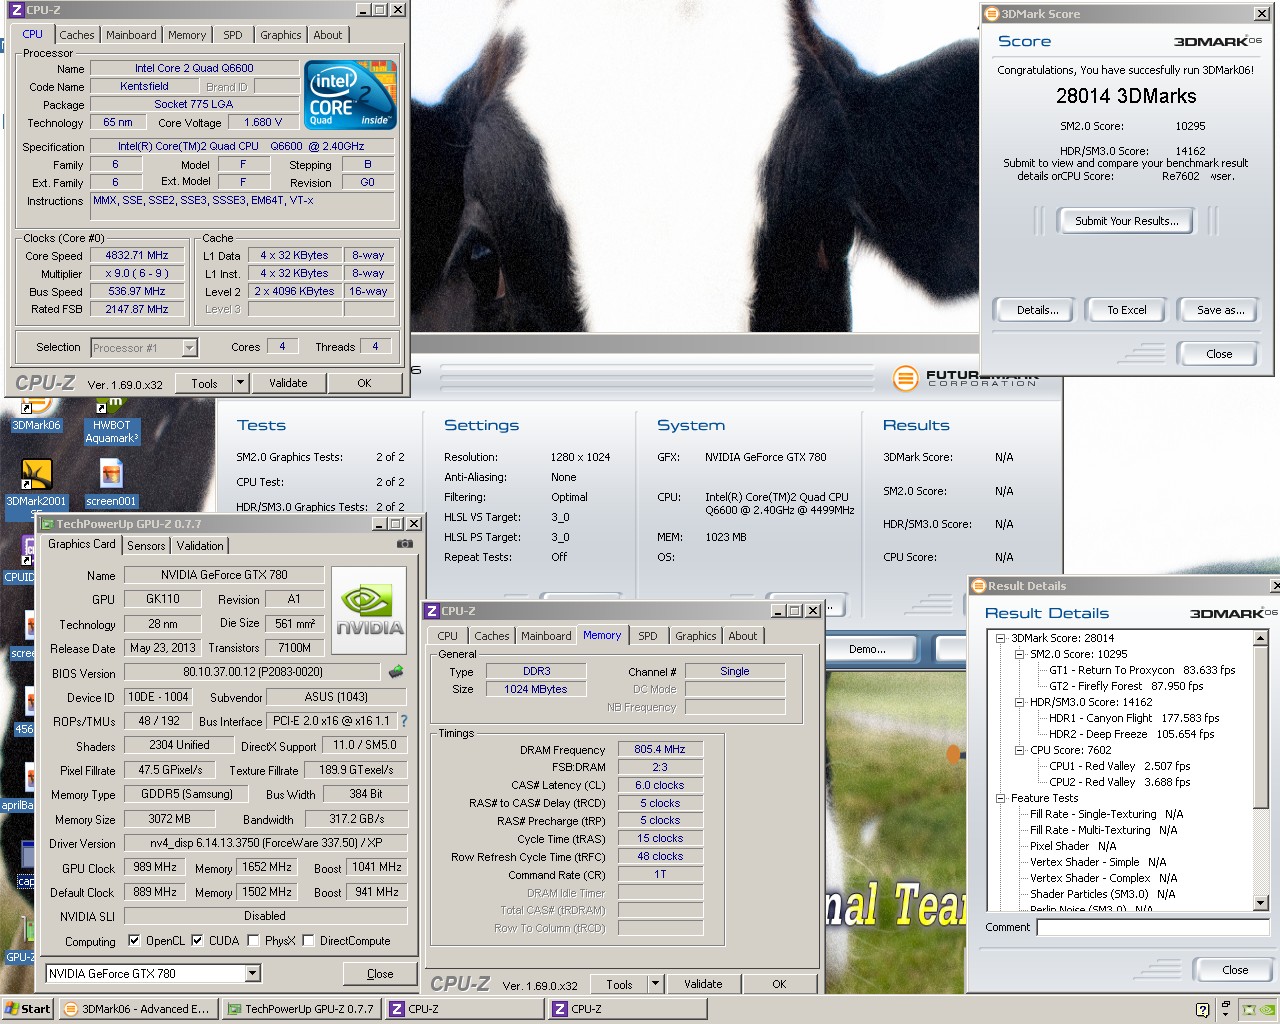The image size is (1280, 1024).
Task: Export results with To Excel button
Action: coord(1126,310)
